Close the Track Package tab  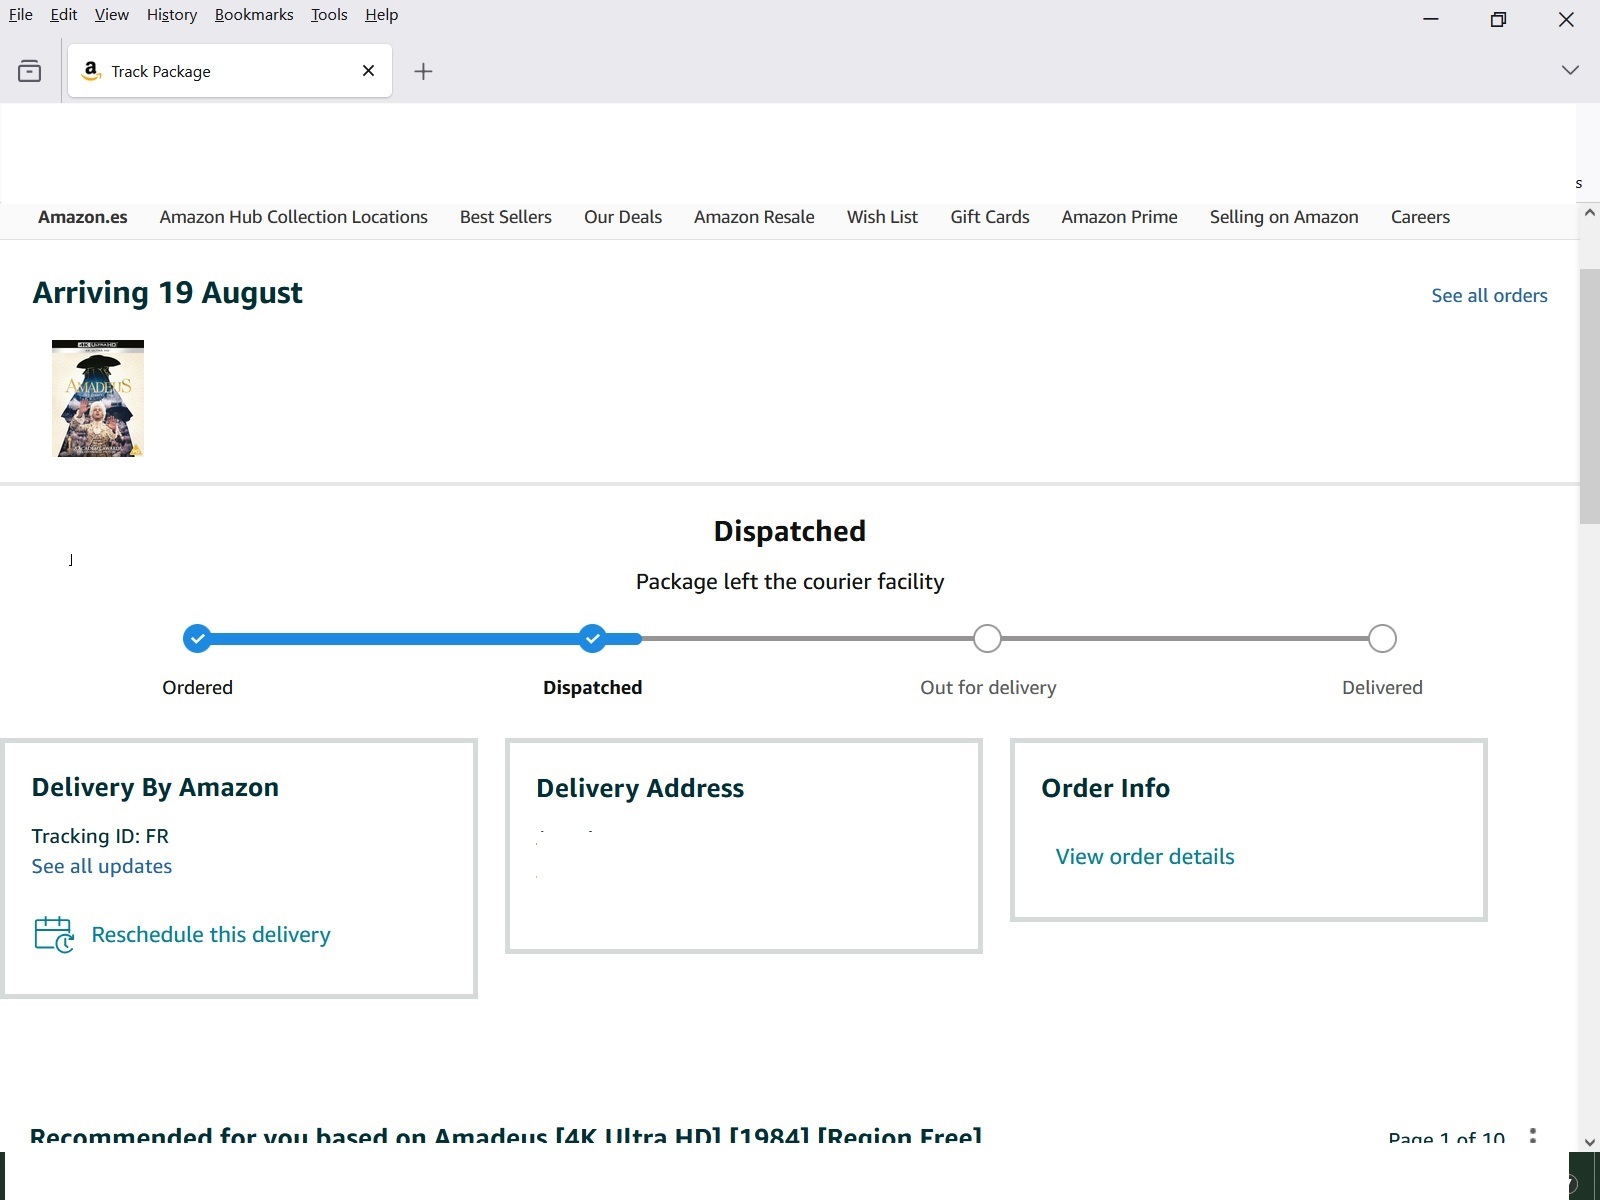tap(368, 71)
